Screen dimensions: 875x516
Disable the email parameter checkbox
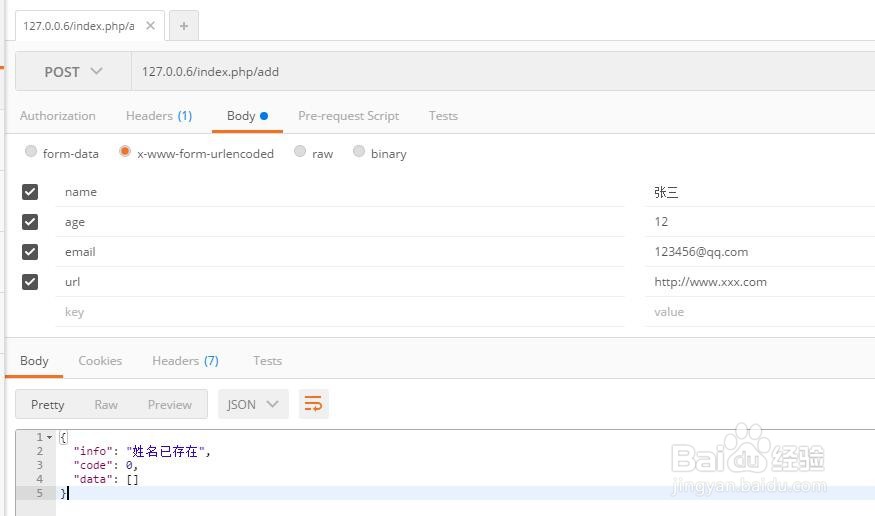point(30,252)
